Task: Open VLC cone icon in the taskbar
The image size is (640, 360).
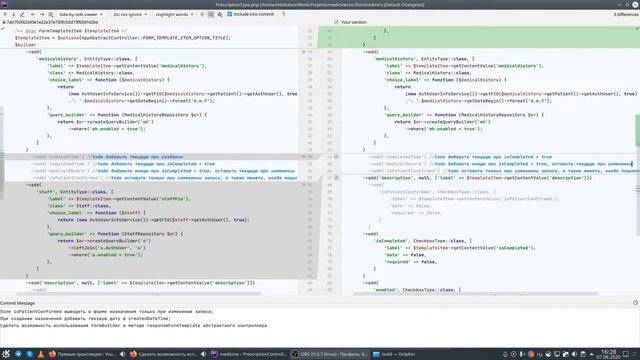Action: tap(41, 354)
